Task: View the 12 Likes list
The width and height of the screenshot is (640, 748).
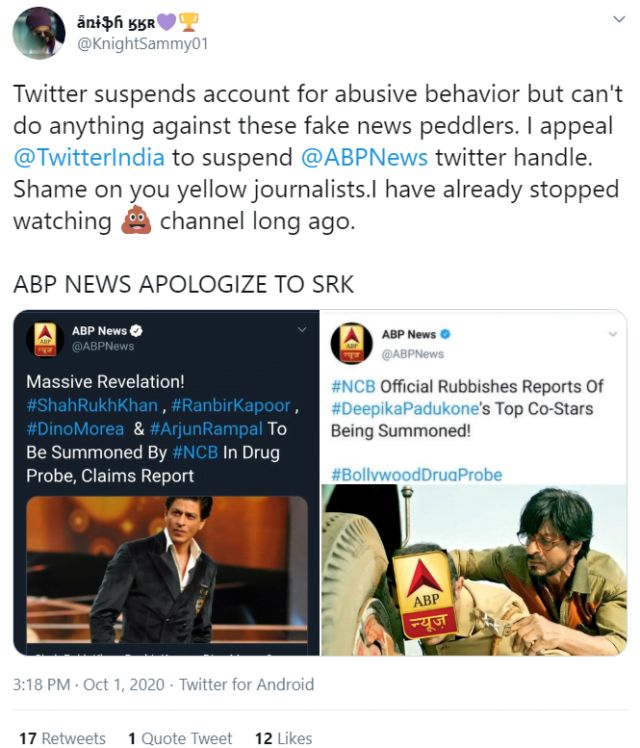Action: [284, 738]
